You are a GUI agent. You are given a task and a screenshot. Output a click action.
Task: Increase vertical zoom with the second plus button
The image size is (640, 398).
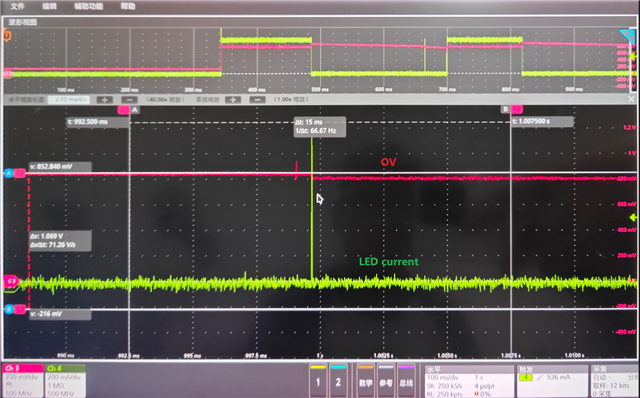click(x=233, y=100)
